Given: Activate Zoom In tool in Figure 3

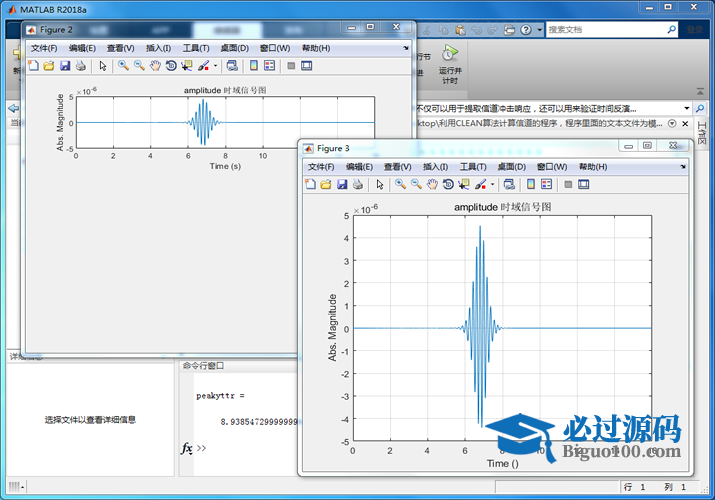Looking at the screenshot, I should click(x=400, y=184).
